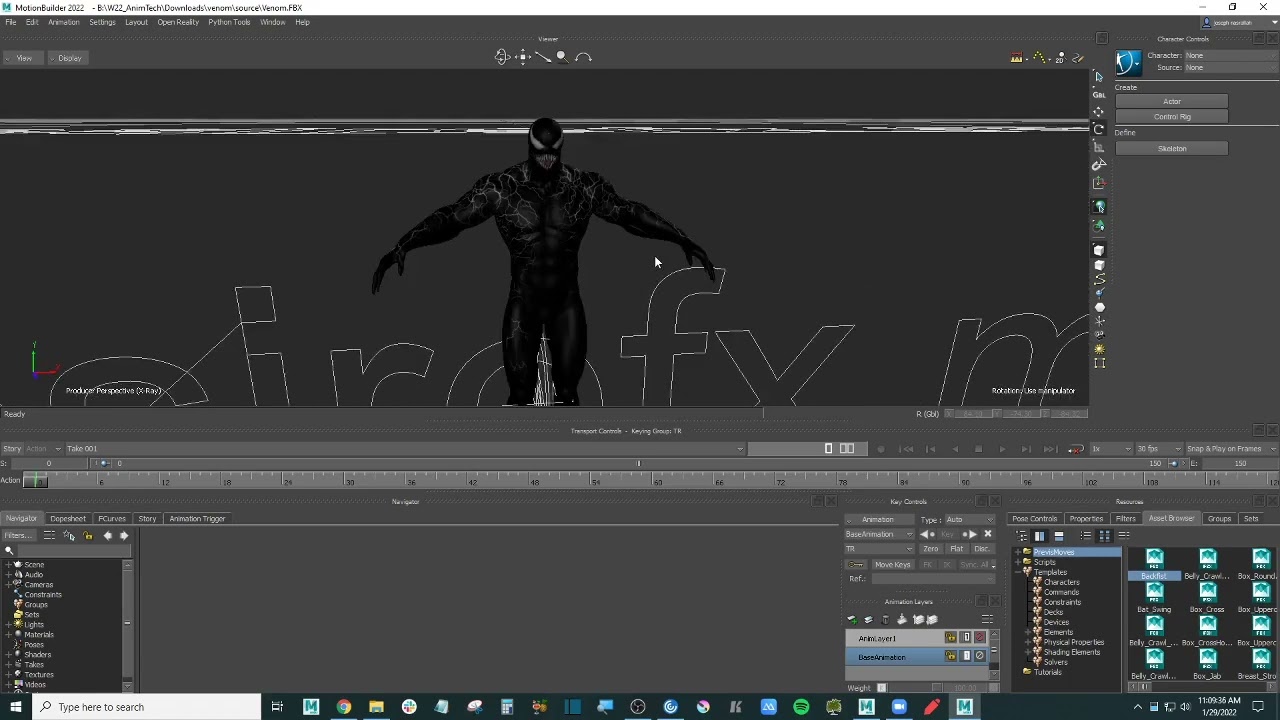Play the animation forward
The height and width of the screenshot is (720, 1280).
(1002, 450)
